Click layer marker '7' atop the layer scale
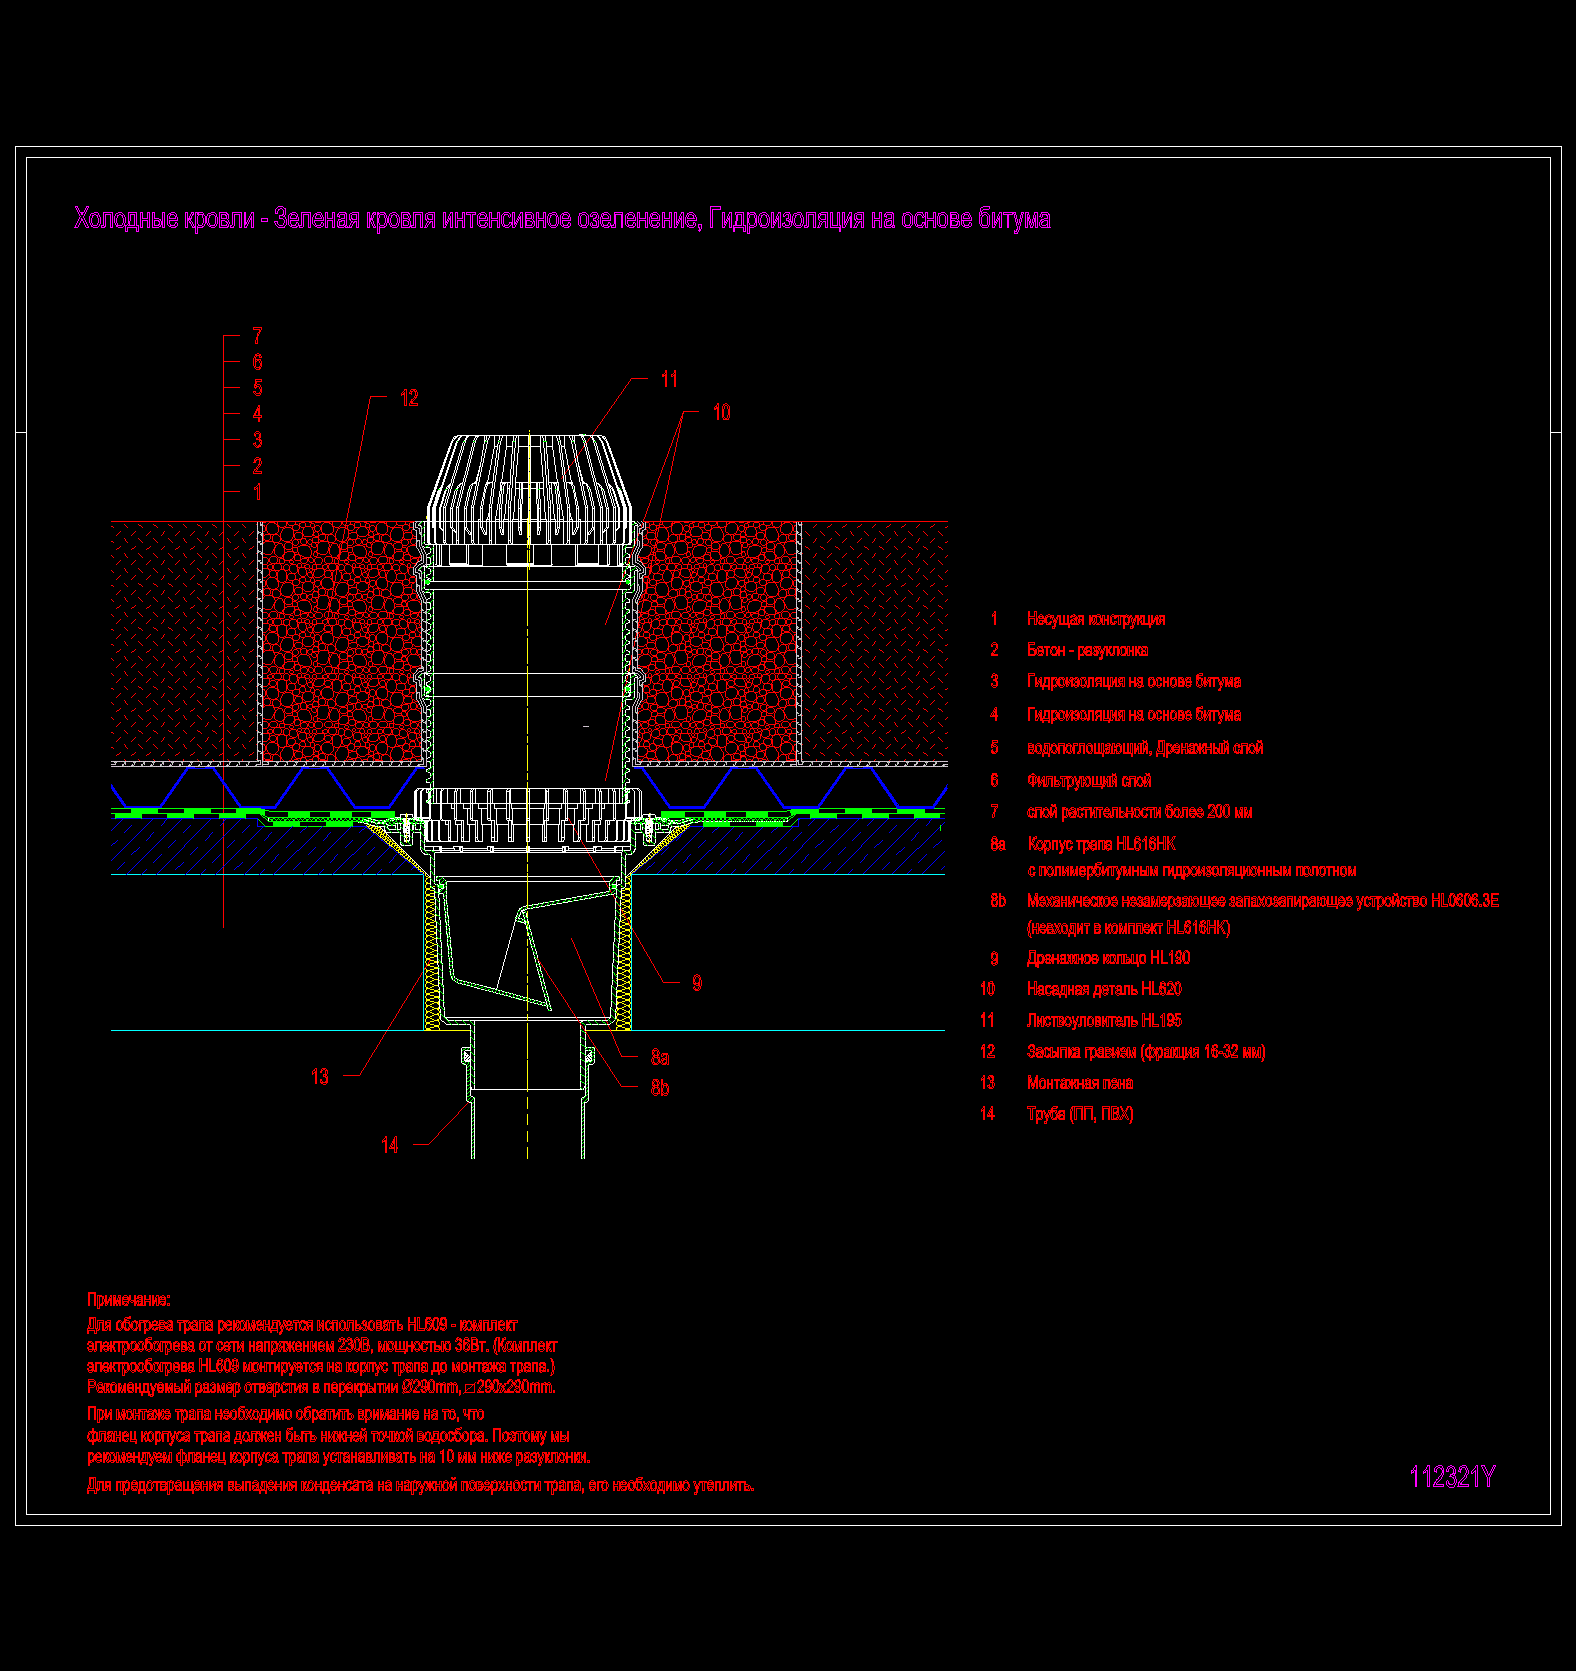Screen dimensions: 1576x1671 coord(257,335)
